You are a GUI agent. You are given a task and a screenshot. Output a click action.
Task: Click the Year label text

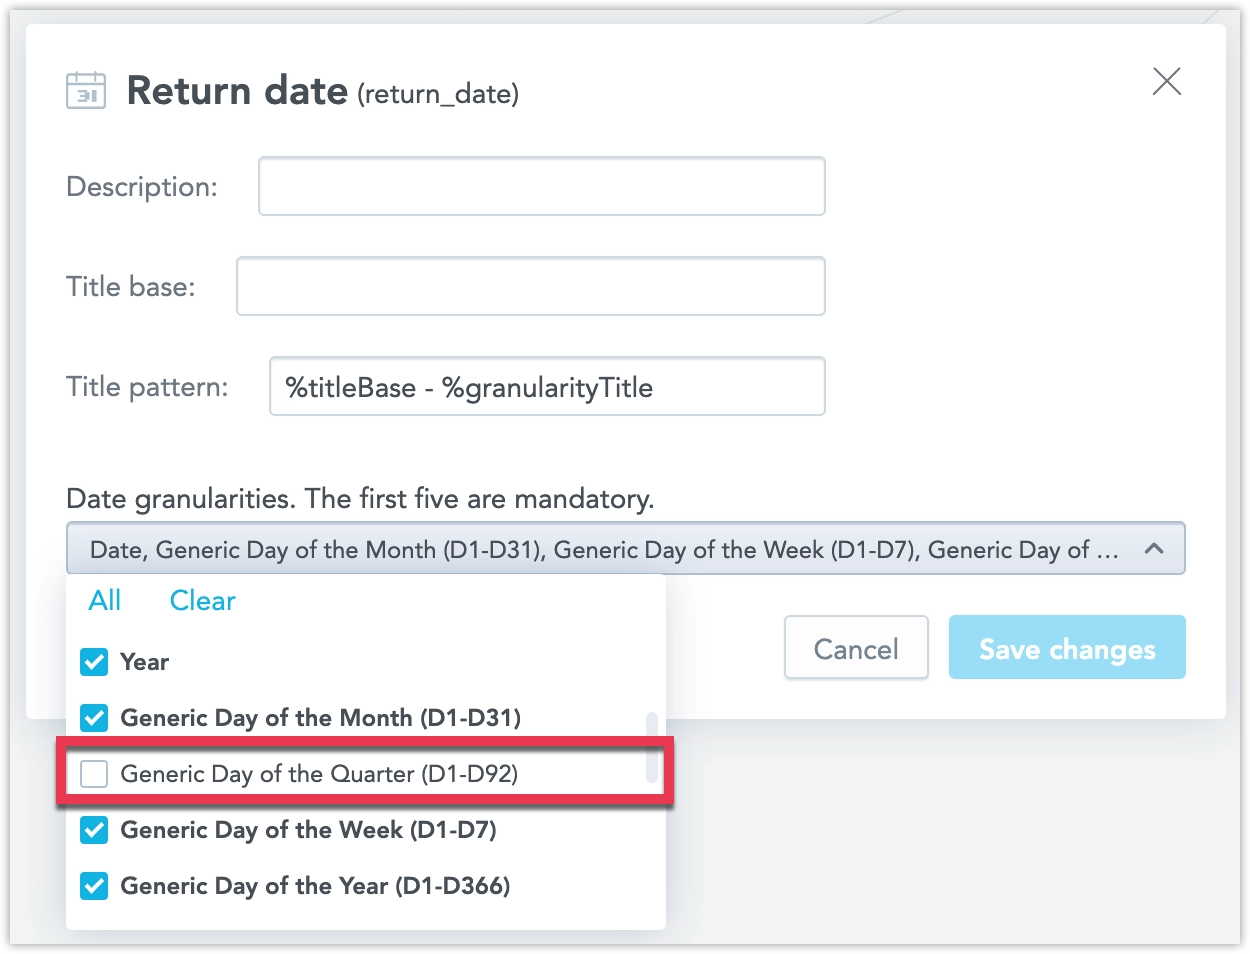143,662
